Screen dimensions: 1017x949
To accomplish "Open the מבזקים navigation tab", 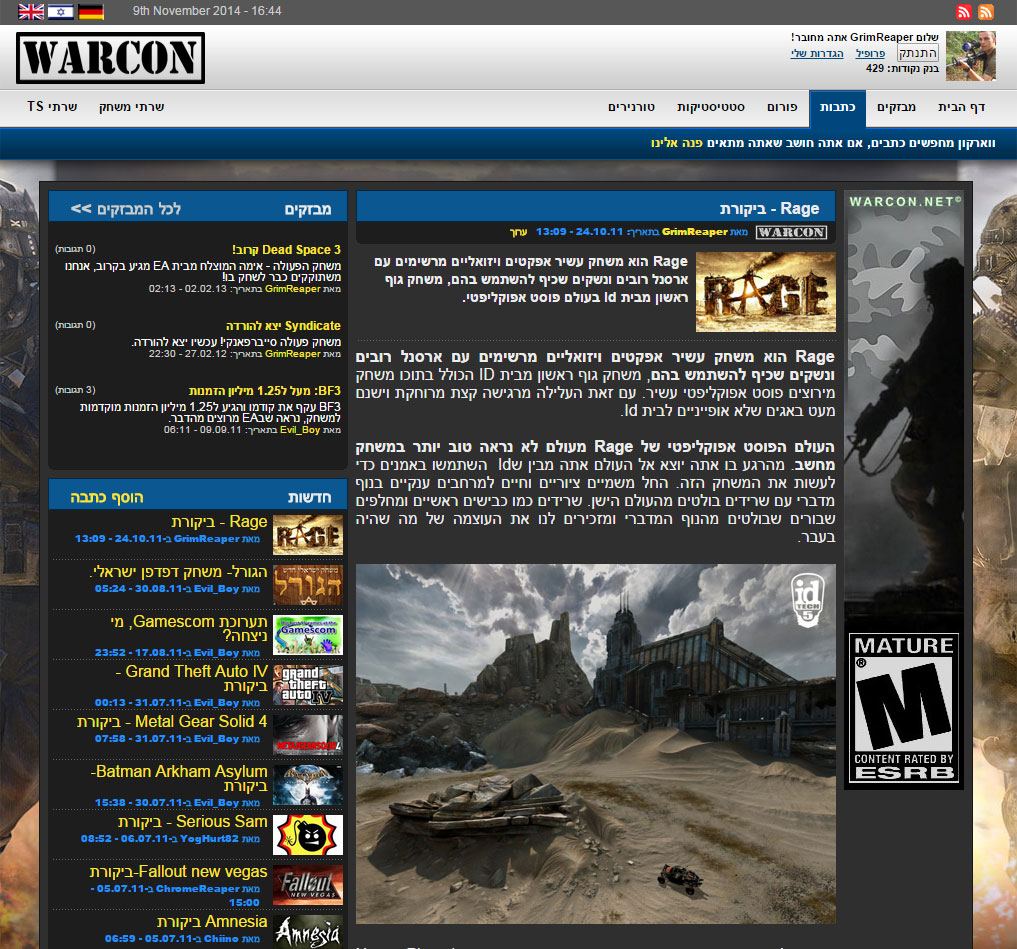I will coord(896,107).
